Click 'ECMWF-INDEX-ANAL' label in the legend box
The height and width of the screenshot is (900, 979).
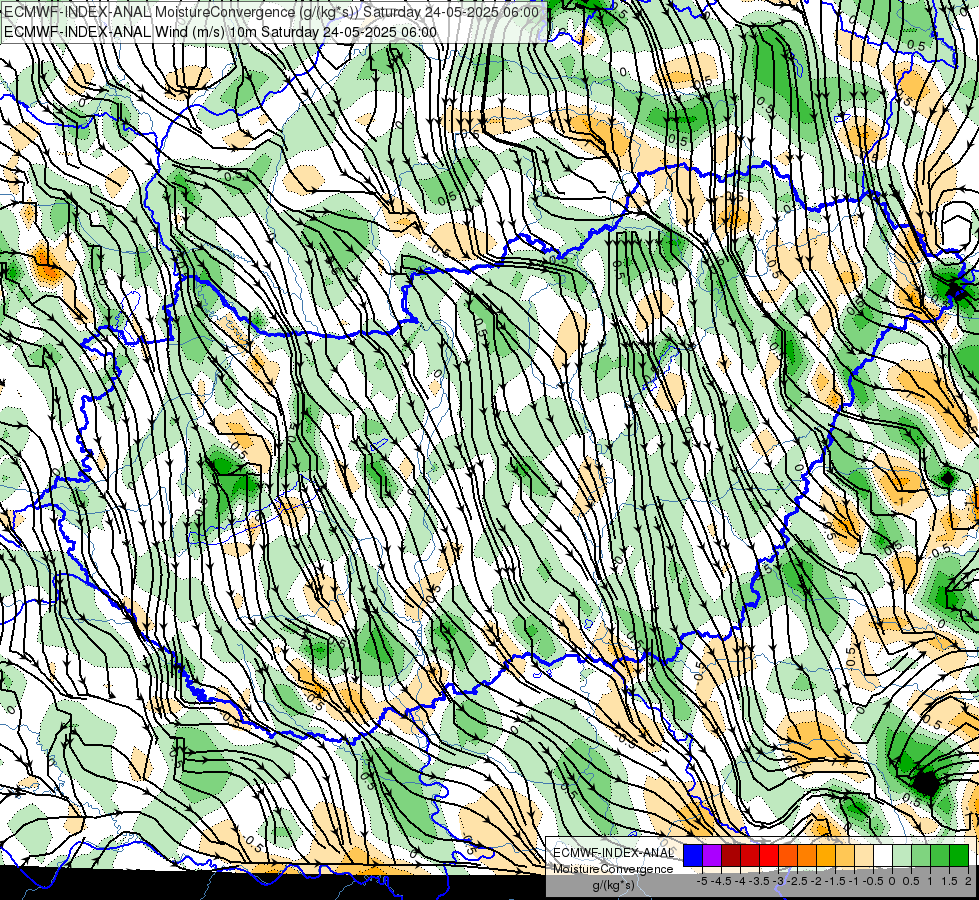(x=613, y=853)
